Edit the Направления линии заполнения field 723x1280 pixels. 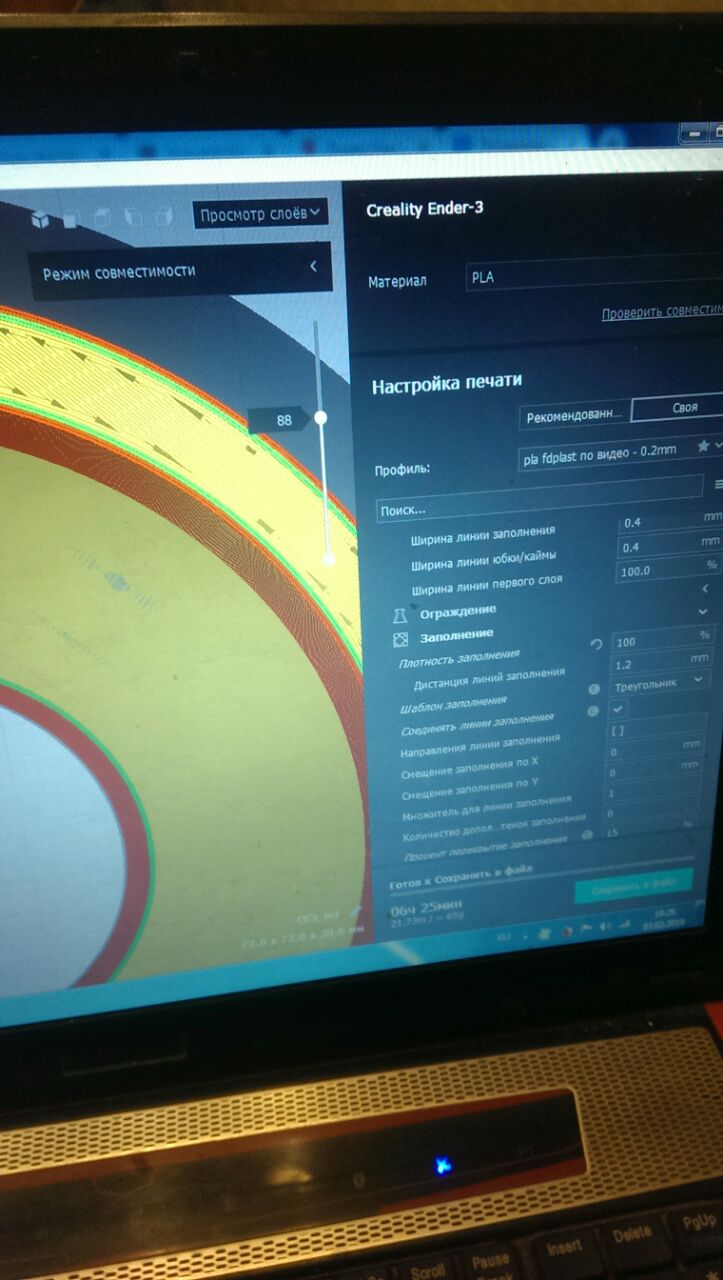click(657, 729)
